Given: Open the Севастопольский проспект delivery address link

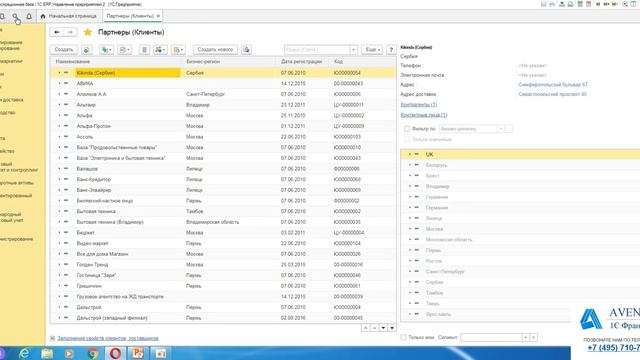Looking at the screenshot, I should (553, 94).
